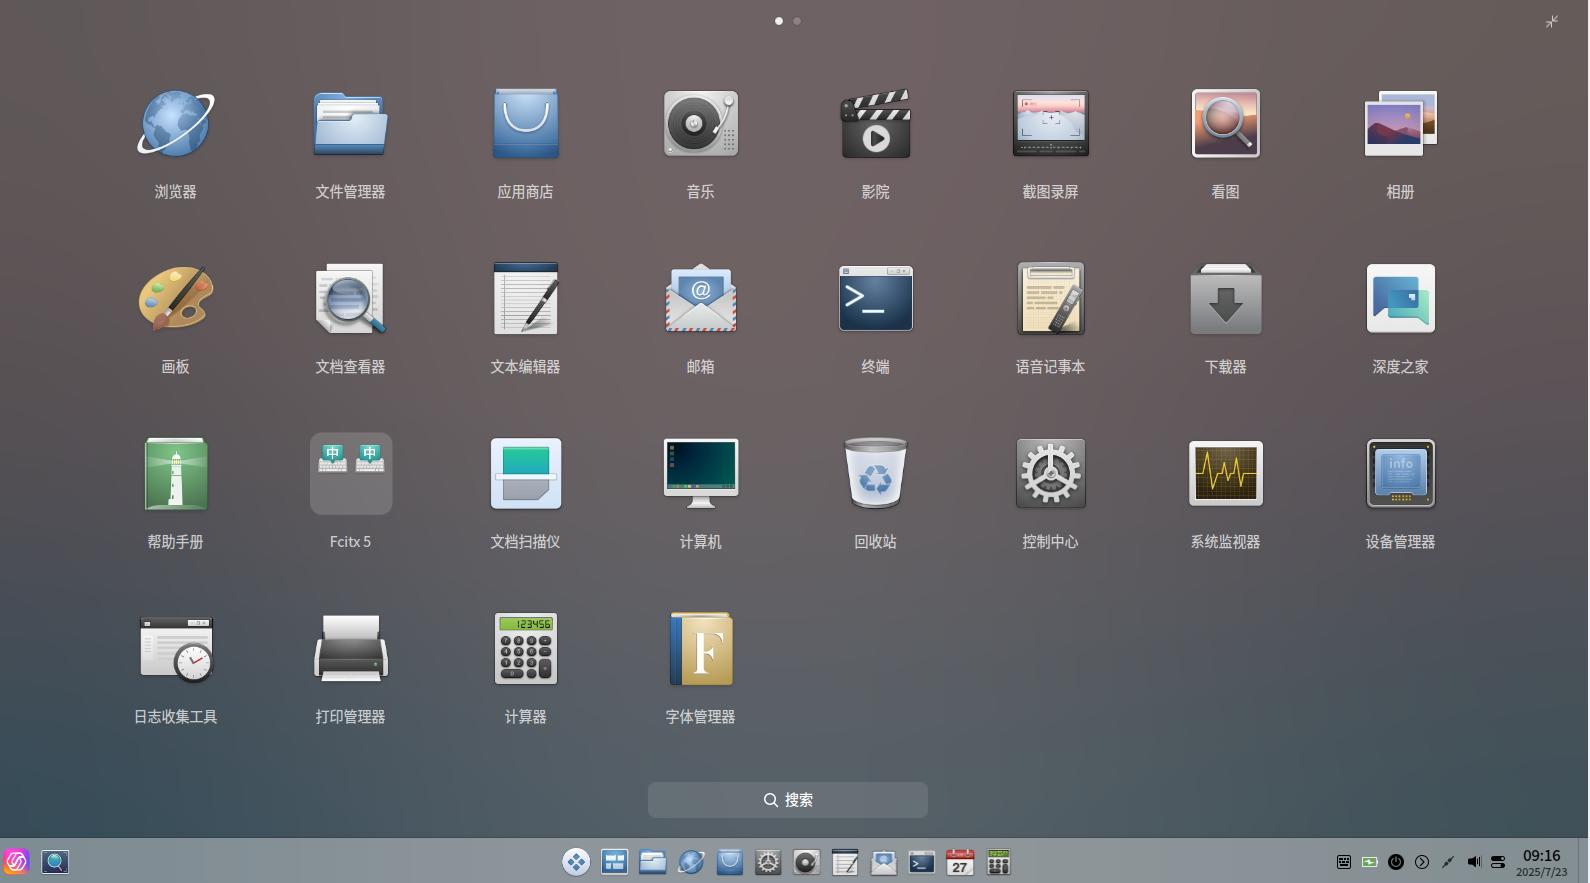This screenshot has width=1590, height=883.
Task: Launch 语音记事本 voice notes
Action: click(x=1050, y=299)
